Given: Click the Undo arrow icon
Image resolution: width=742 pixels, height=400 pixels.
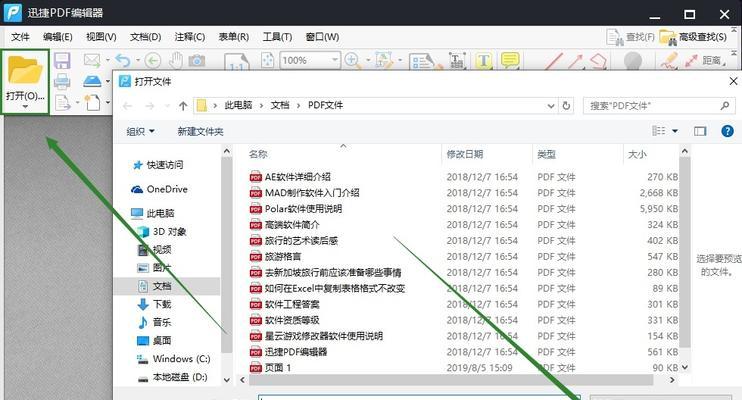Looking at the screenshot, I should coord(123,60).
